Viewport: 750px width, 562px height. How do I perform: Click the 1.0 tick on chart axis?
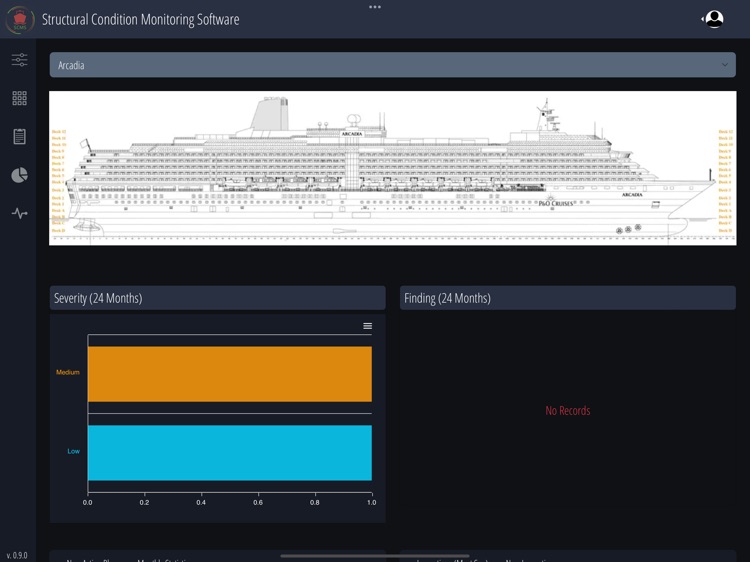click(x=372, y=502)
